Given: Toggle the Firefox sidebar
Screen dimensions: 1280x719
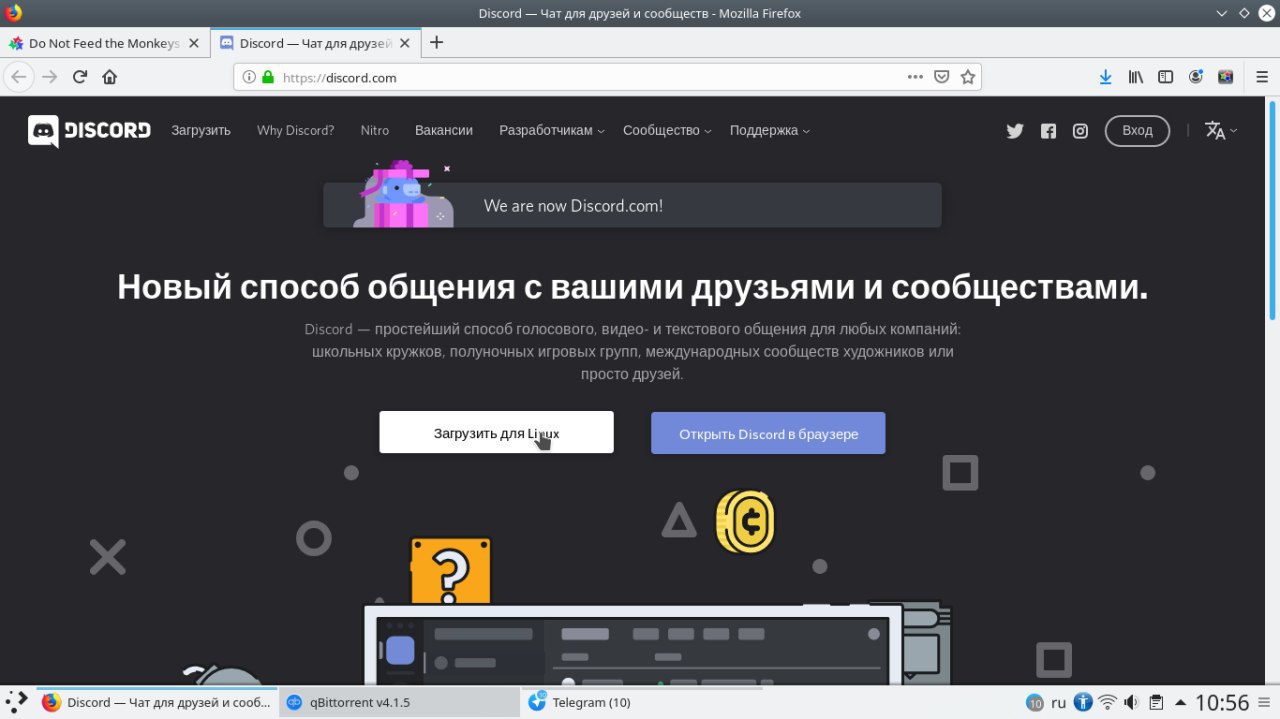Looking at the screenshot, I should coord(1166,77).
